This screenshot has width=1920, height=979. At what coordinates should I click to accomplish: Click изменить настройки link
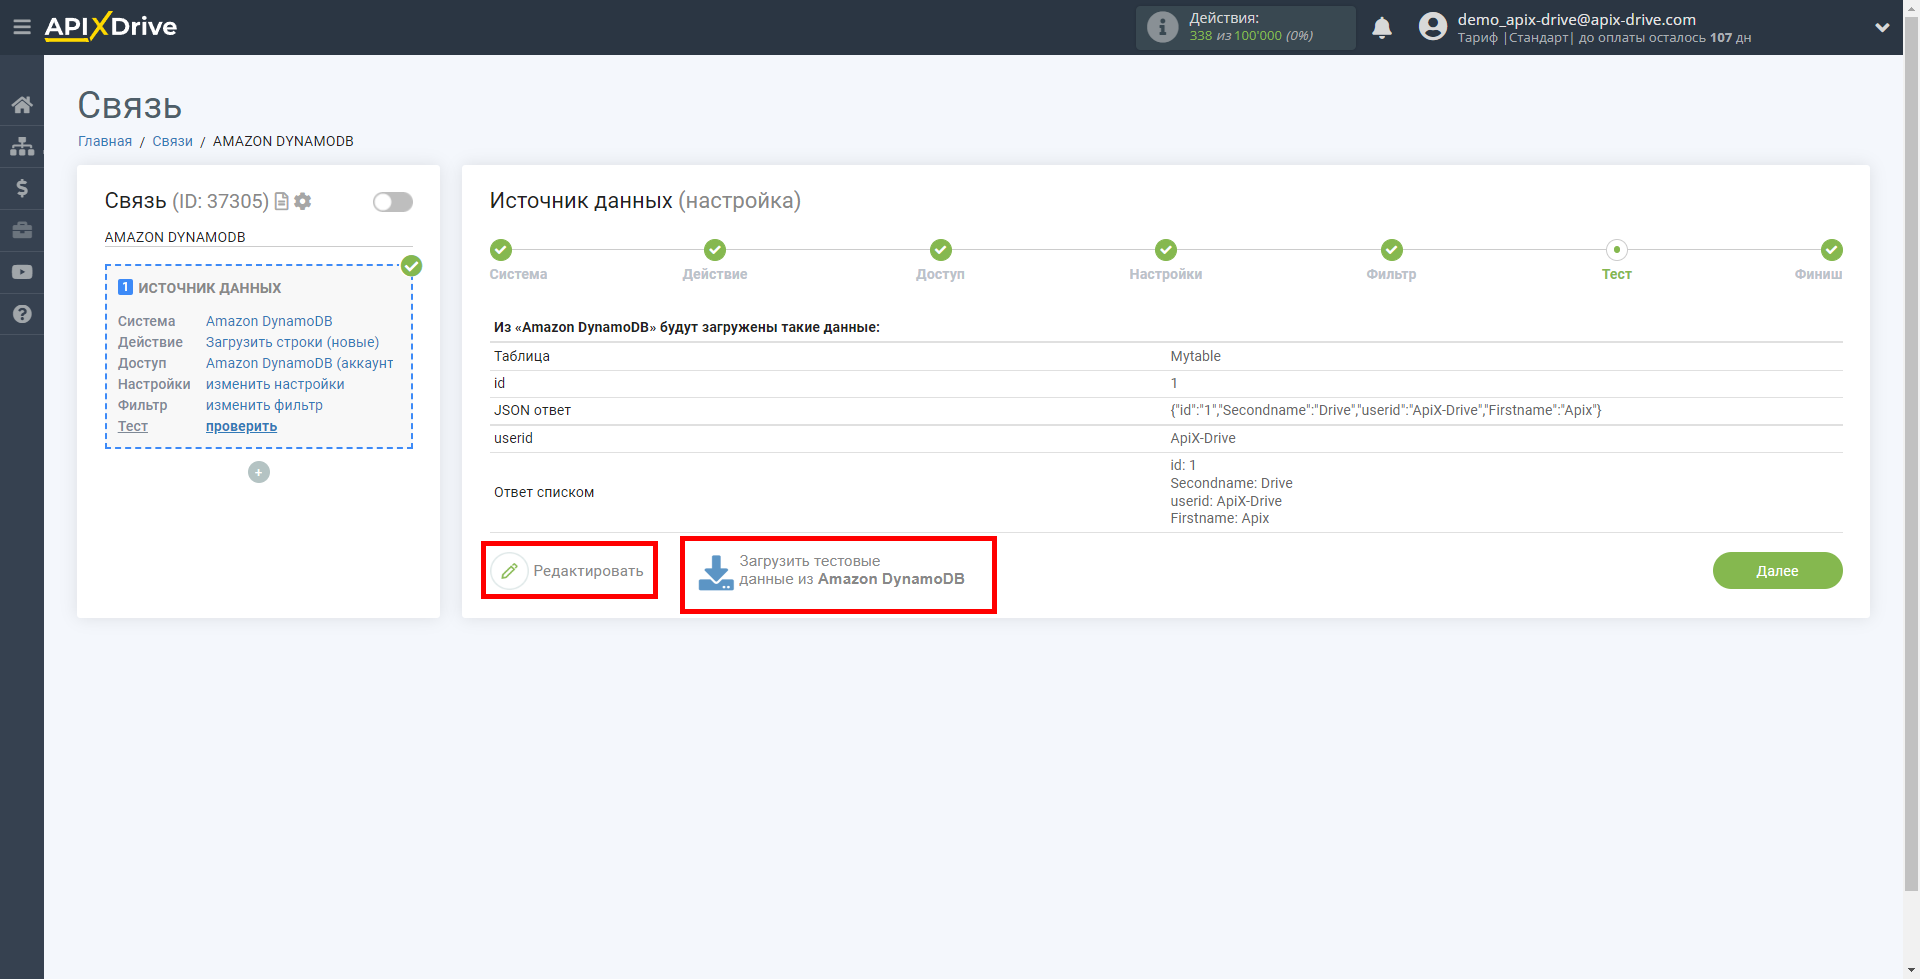tap(275, 384)
